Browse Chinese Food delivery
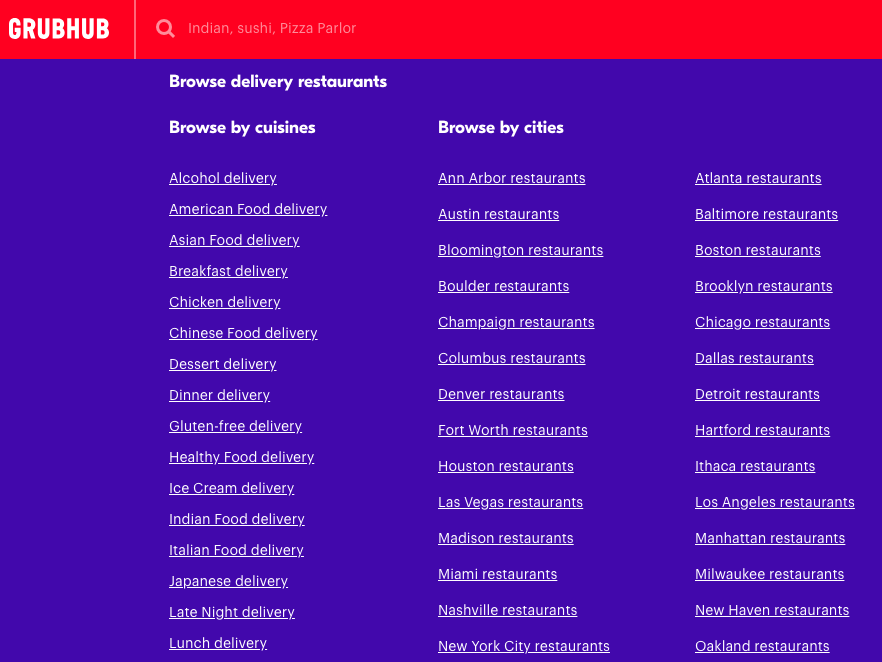882x662 pixels. tap(243, 333)
